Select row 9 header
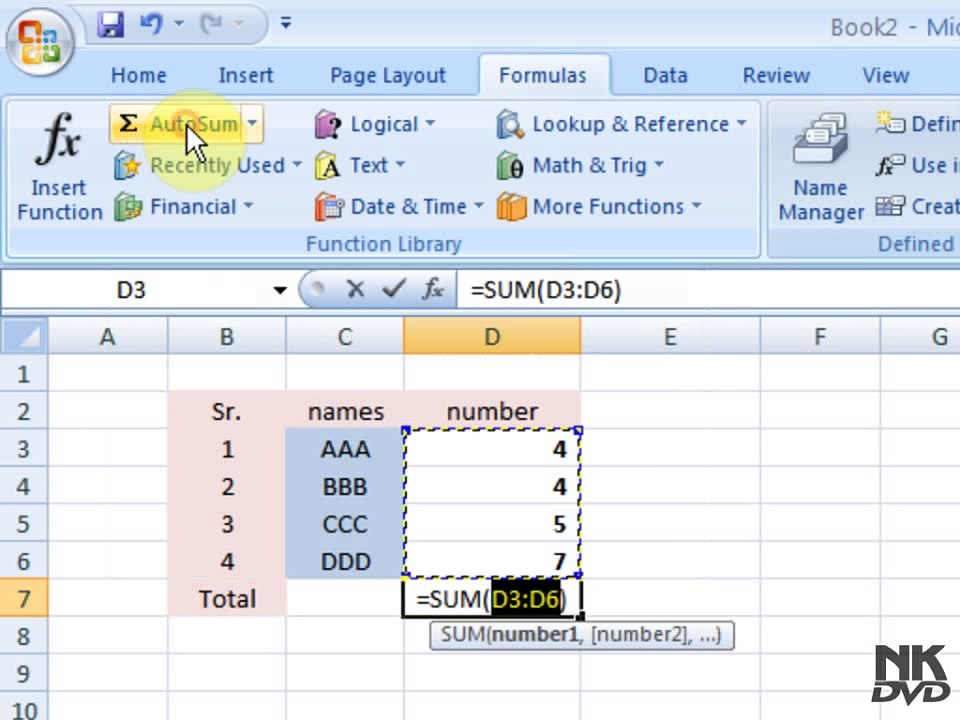The height and width of the screenshot is (720, 960). (23, 673)
